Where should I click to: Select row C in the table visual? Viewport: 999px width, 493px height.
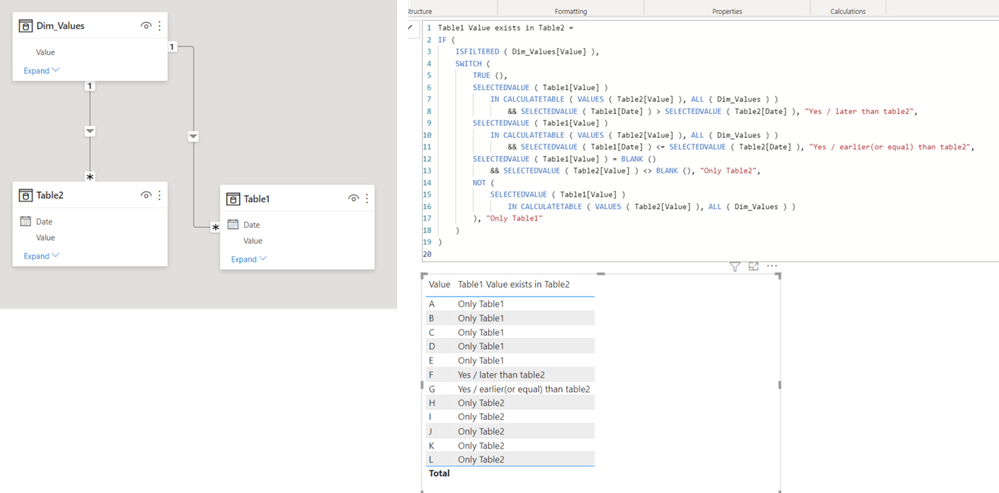pyautogui.click(x=510, y=332)
